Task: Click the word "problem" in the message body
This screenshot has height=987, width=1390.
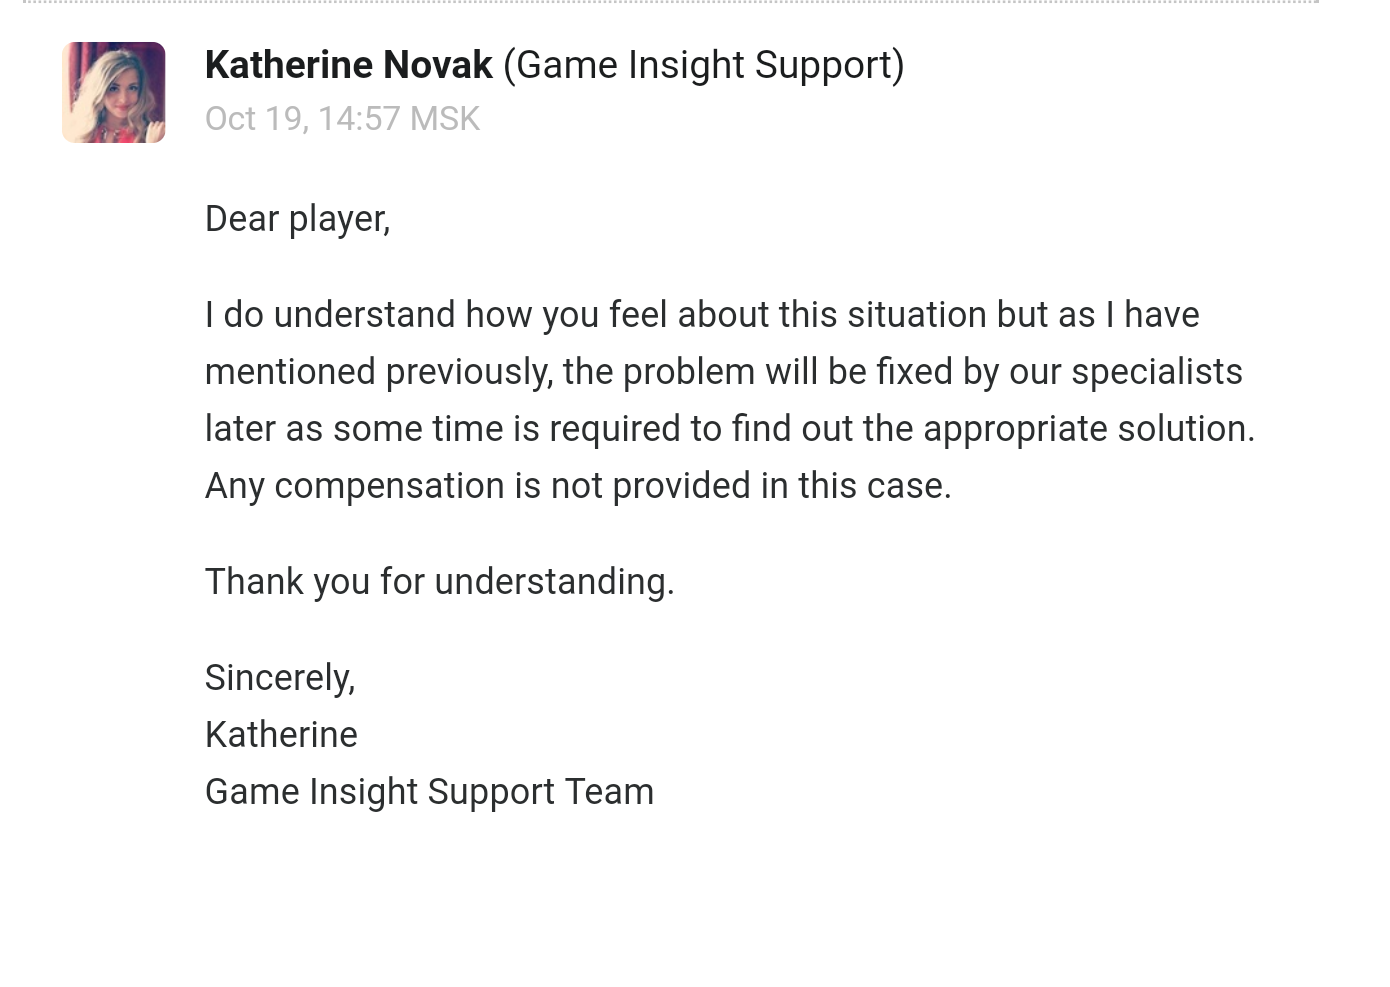Action: coord(688,372)
